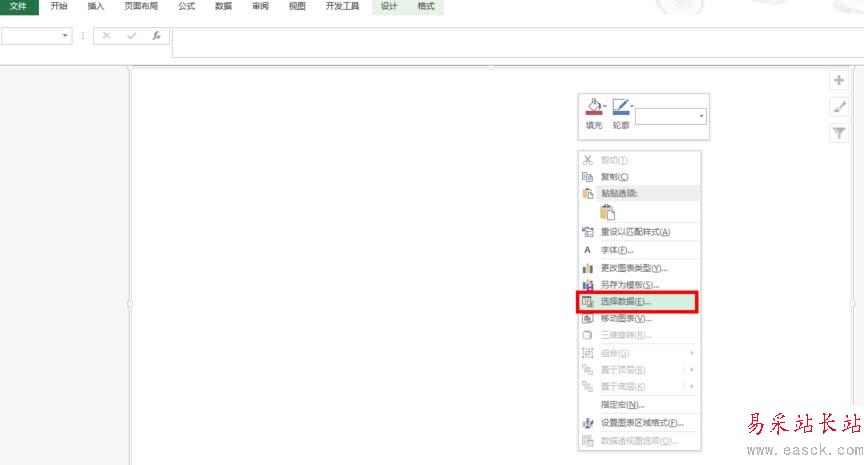
Task: Click the formula bar confirm checkmark icon
Action: point(131,36)
